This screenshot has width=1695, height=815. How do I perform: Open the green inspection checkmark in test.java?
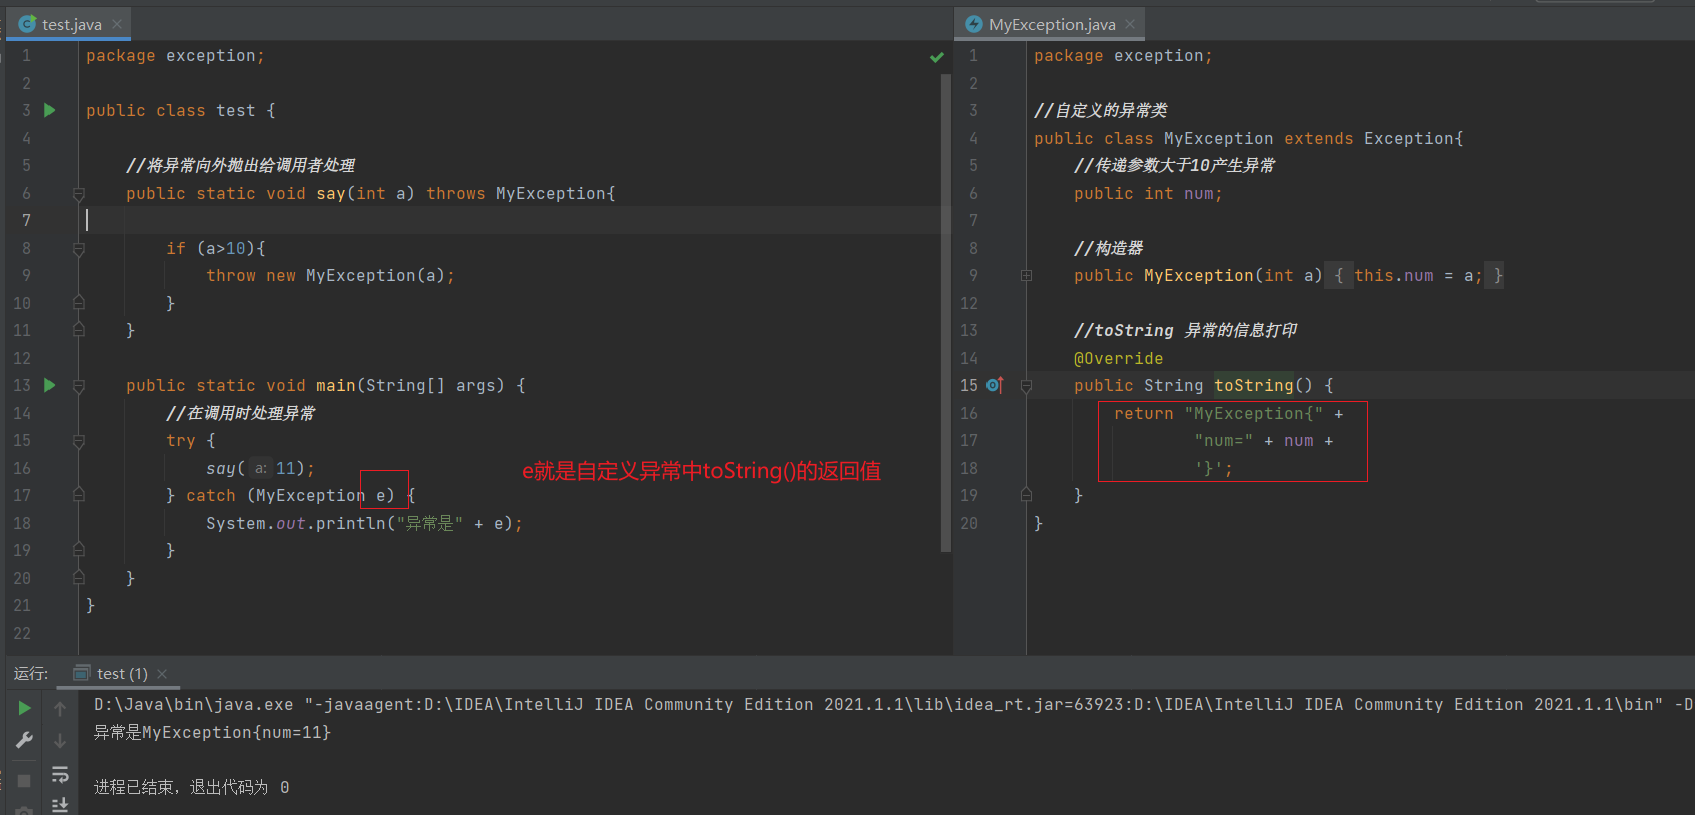click(937, 57)
